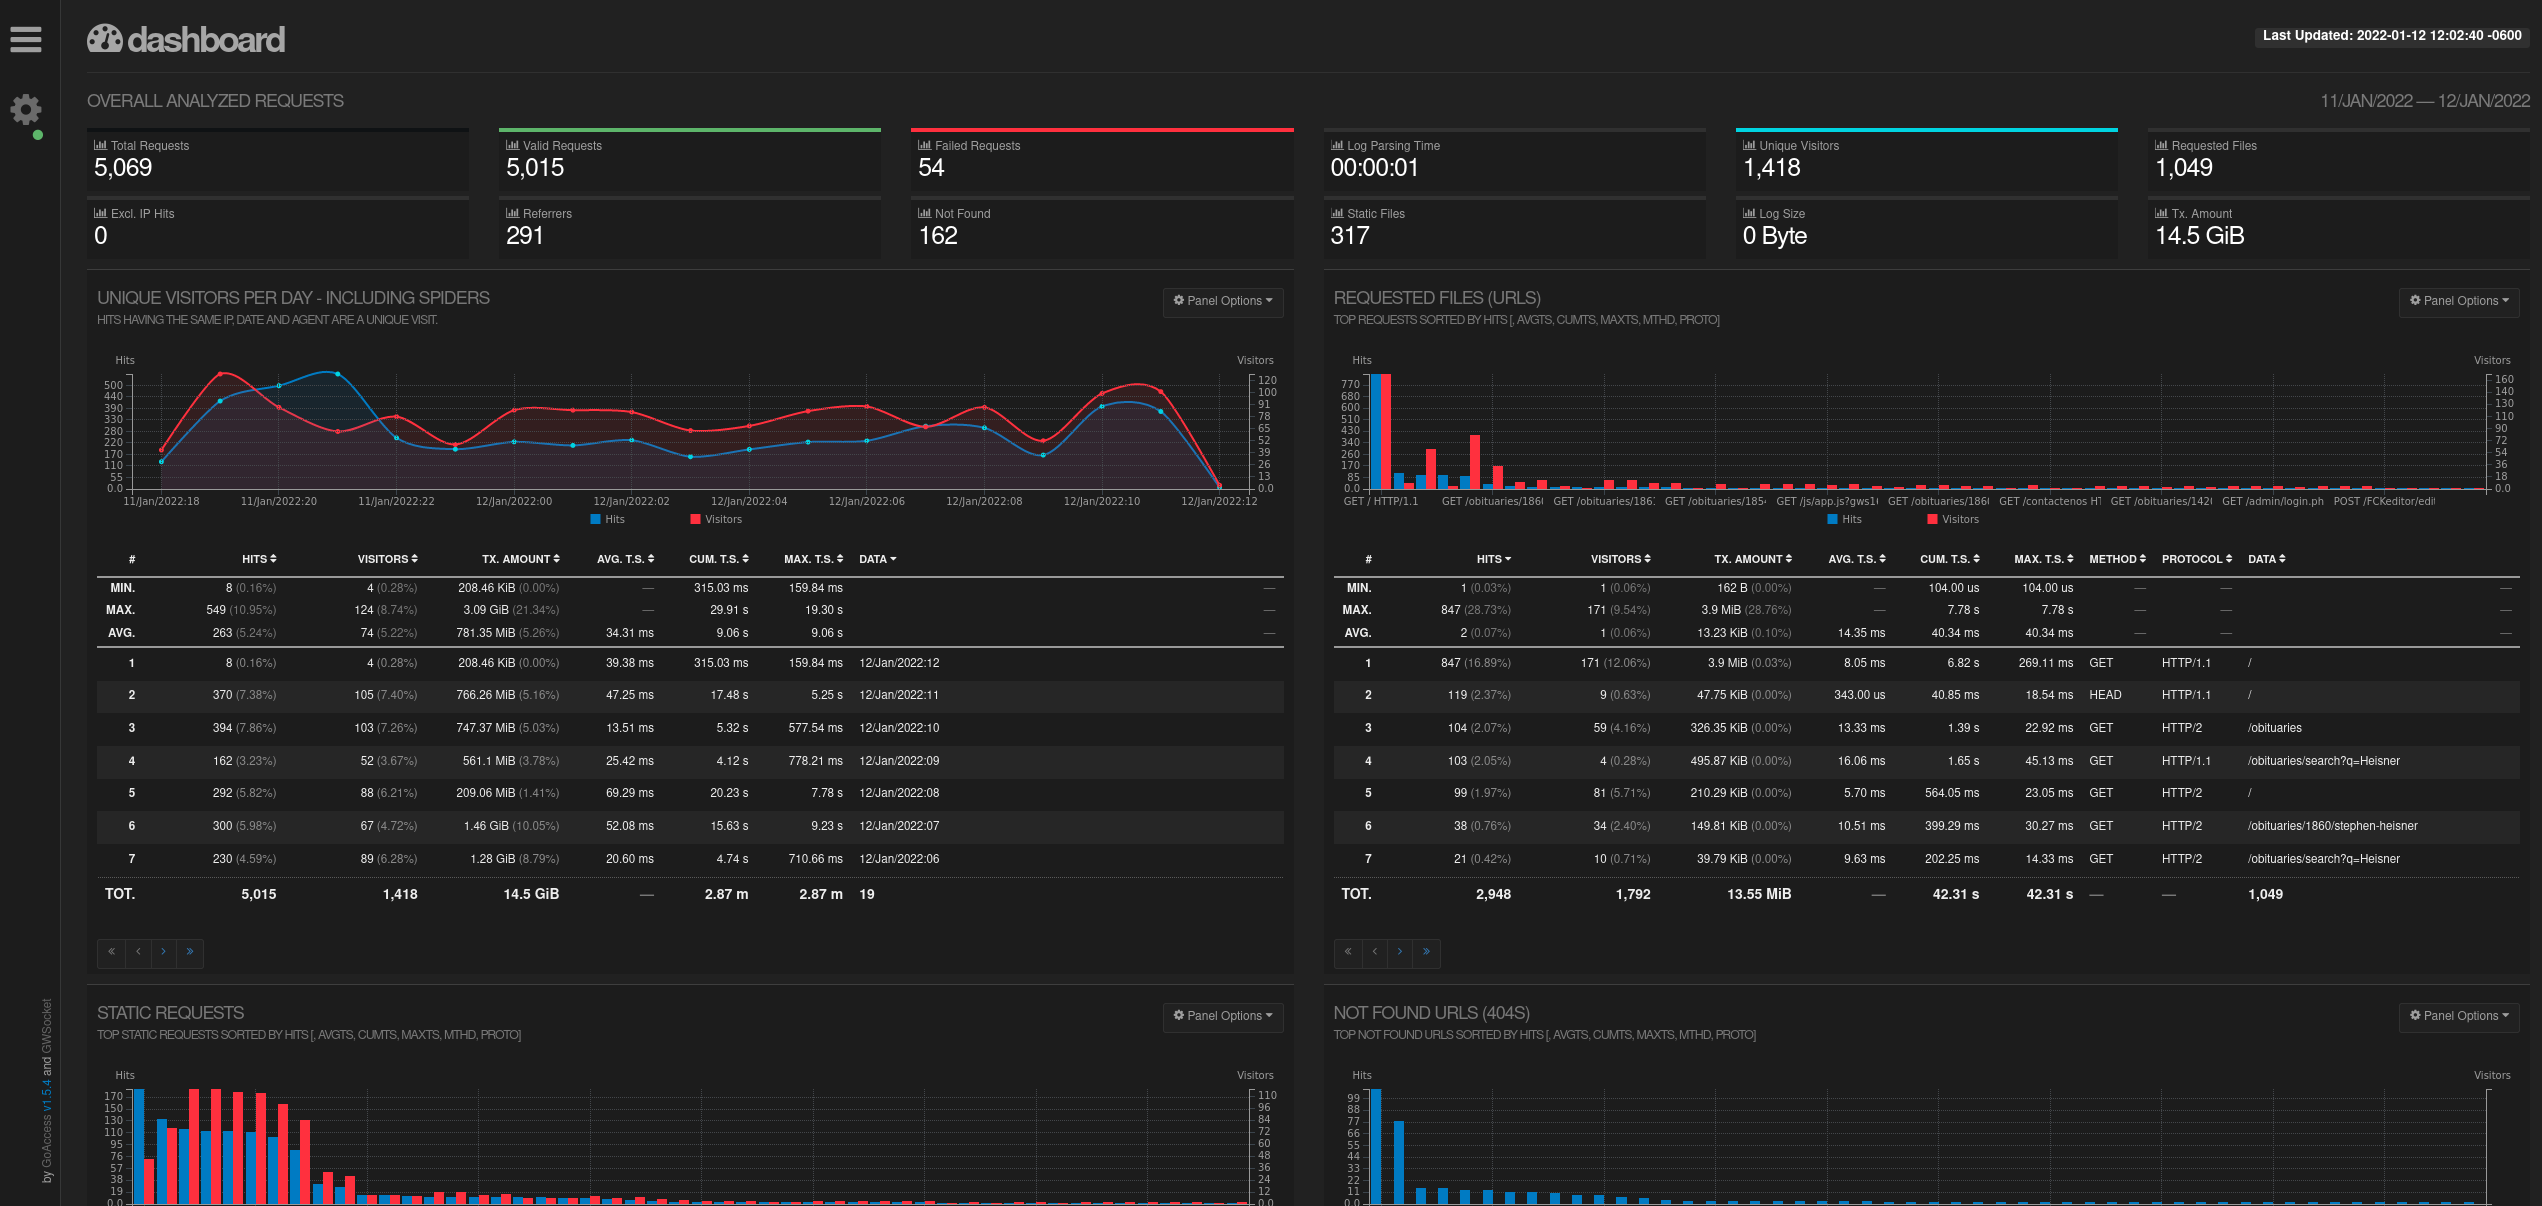Viewport: 2542px width, 1206px height.
Task: Click the dashboard logo icon
Action: [x=104, y=39]
